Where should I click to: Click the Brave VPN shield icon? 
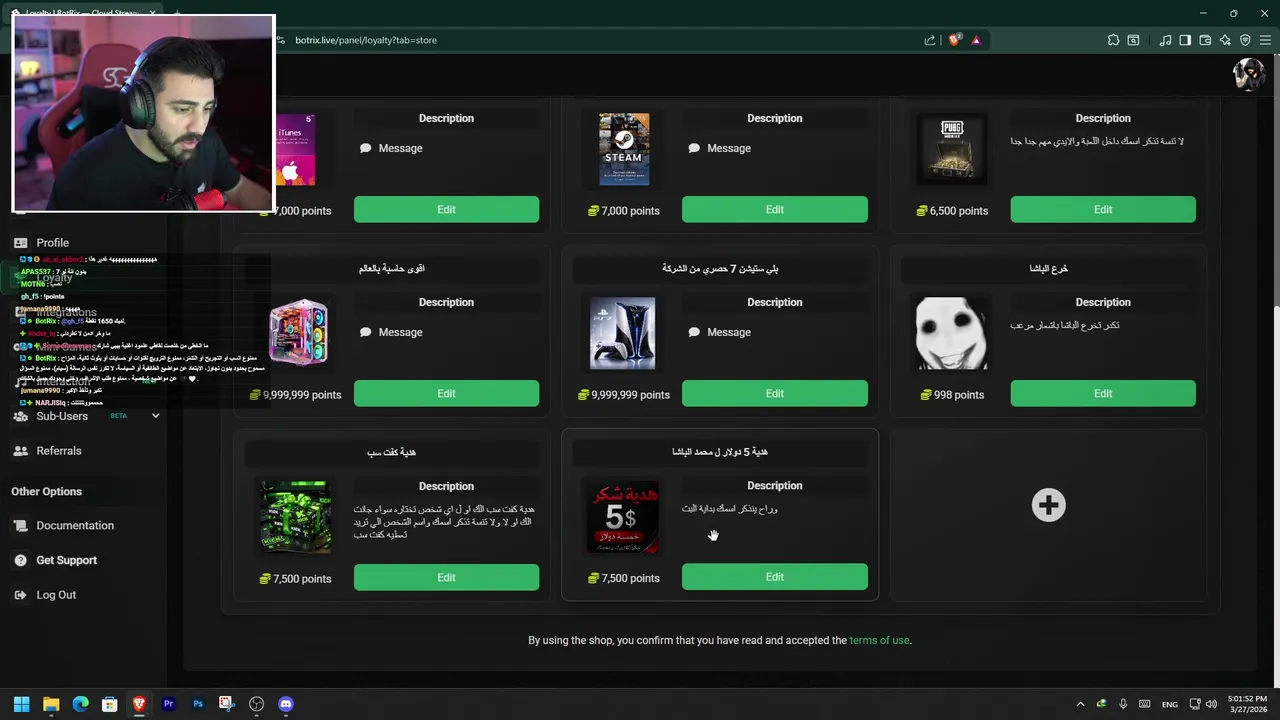pyautogui.click(x=1245, y=40)
